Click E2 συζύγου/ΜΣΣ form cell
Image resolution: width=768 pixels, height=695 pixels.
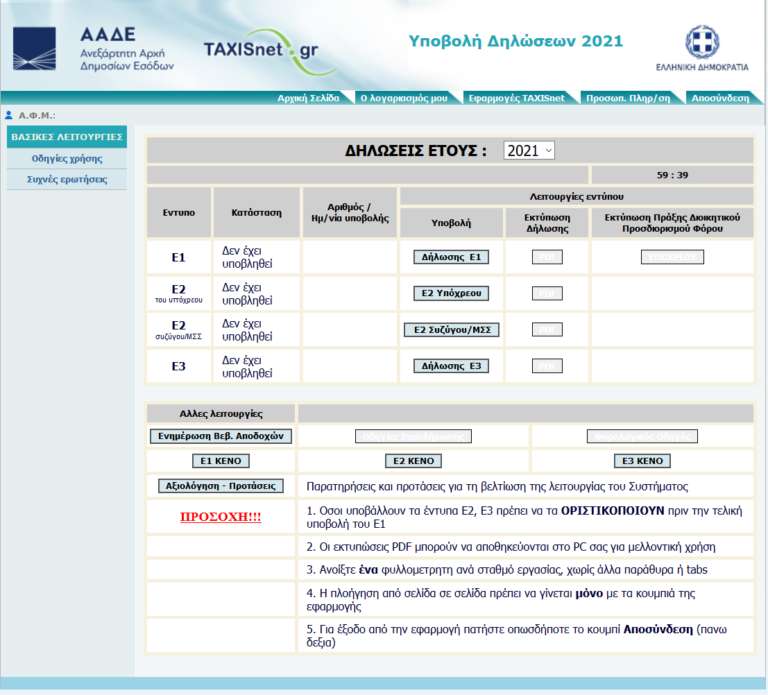[179, 330]
